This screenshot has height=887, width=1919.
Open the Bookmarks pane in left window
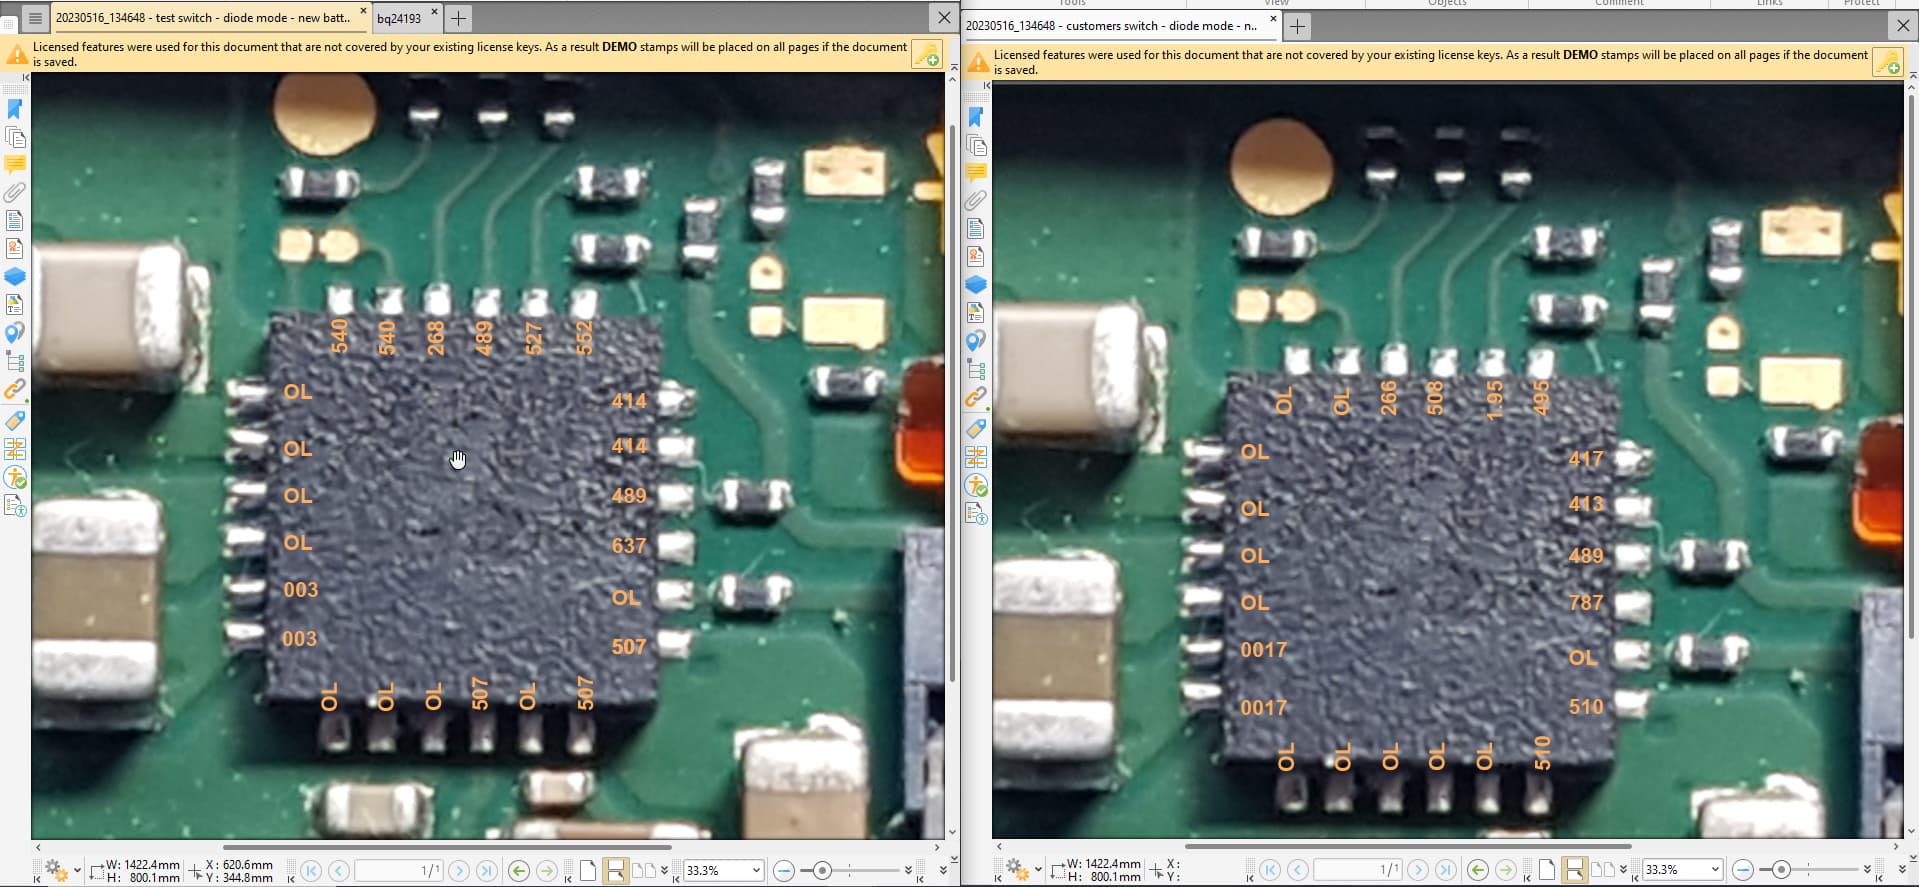[15, 108]
